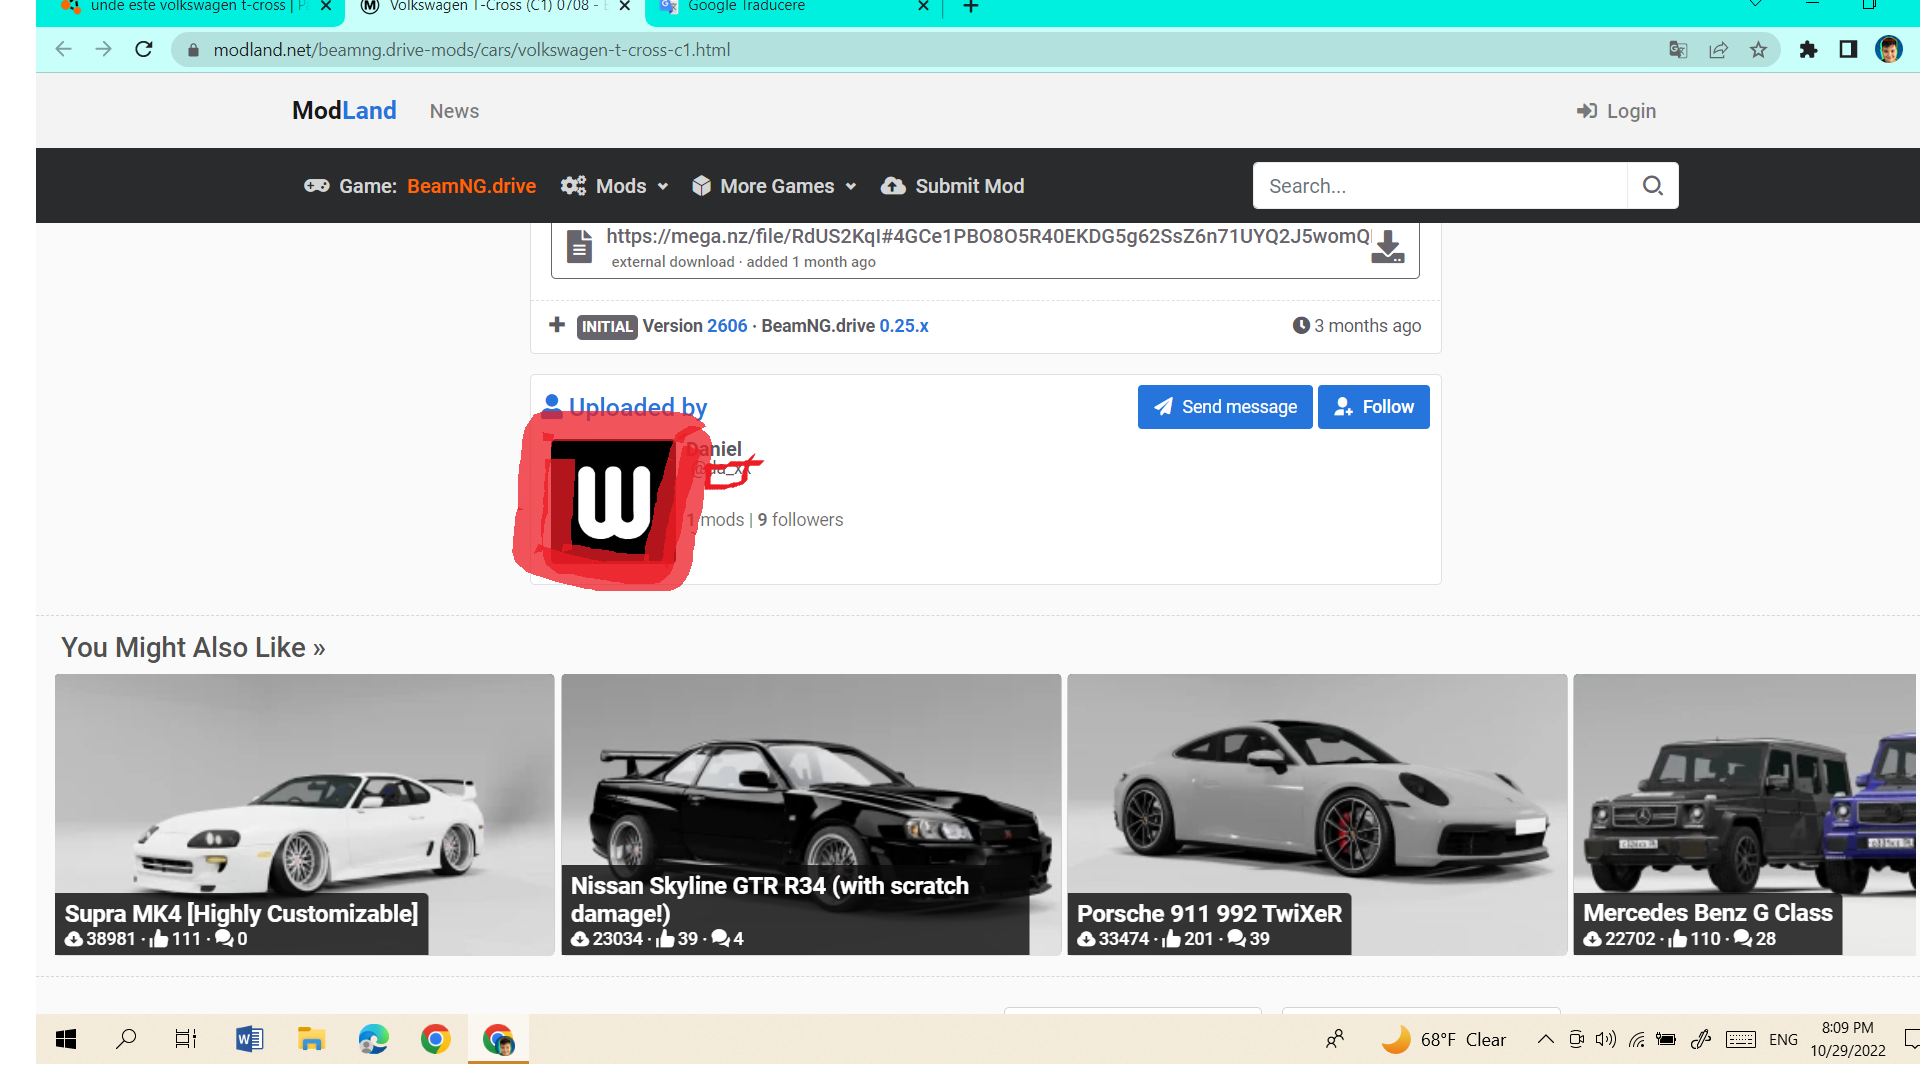Go back in browser history
Viewport: 1920px width, 1080px height.
(63, 49)
